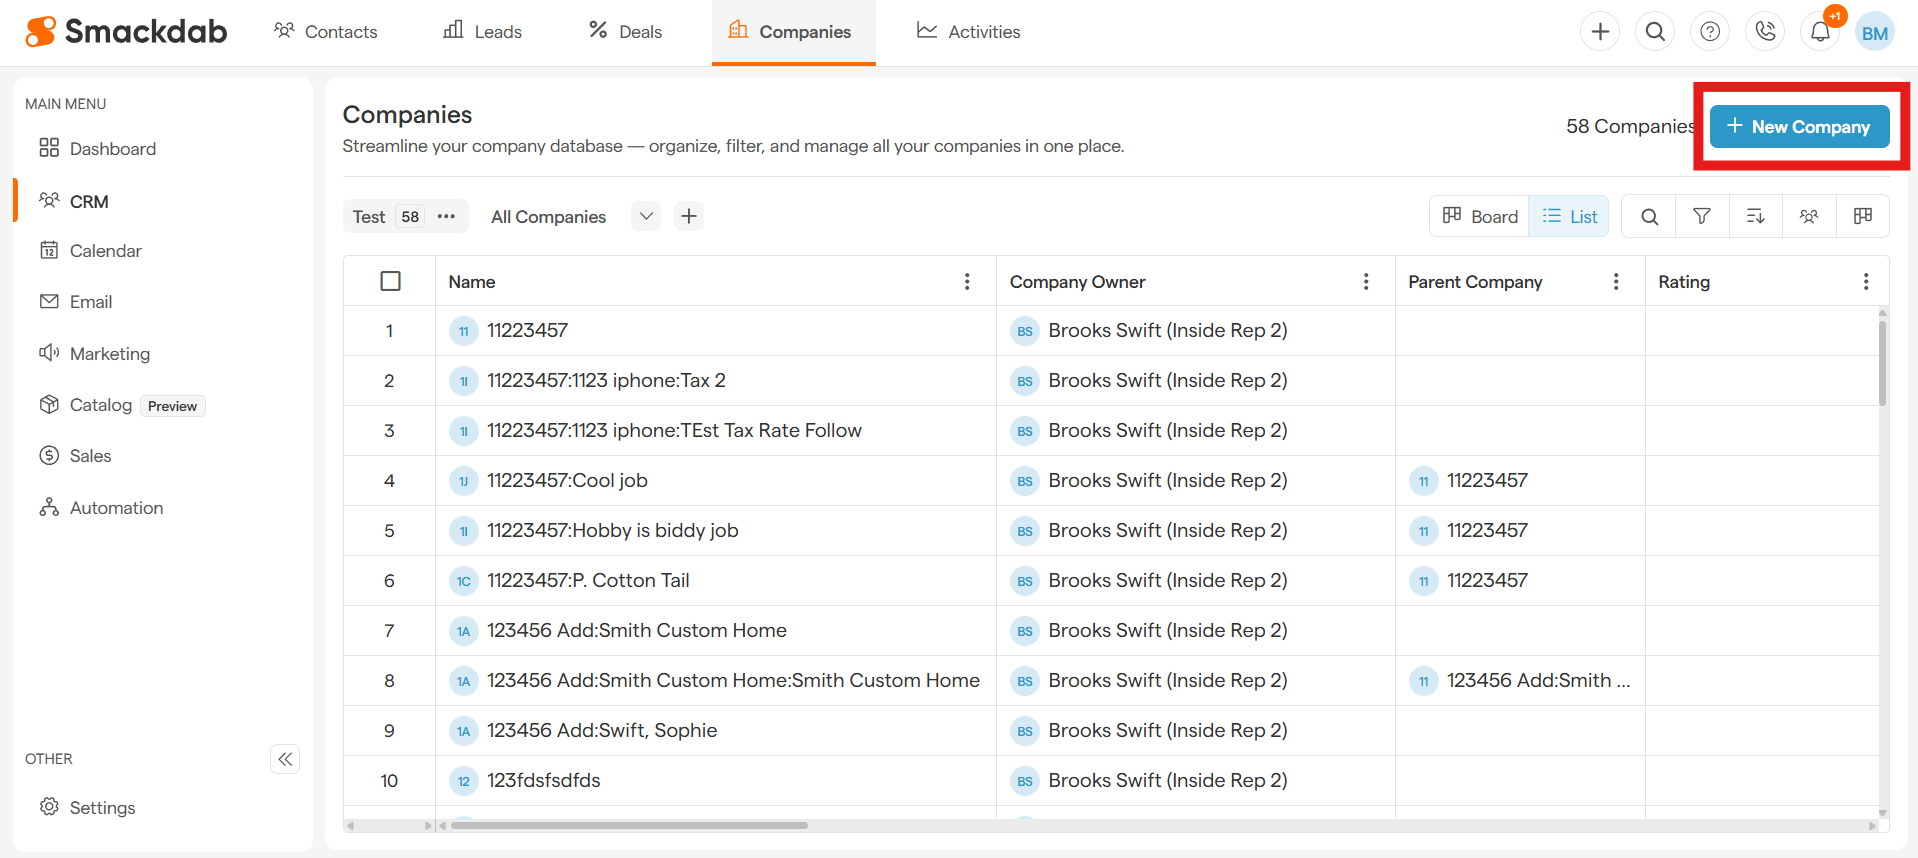Collapse the sidebar with double chevron

[285, 759]
